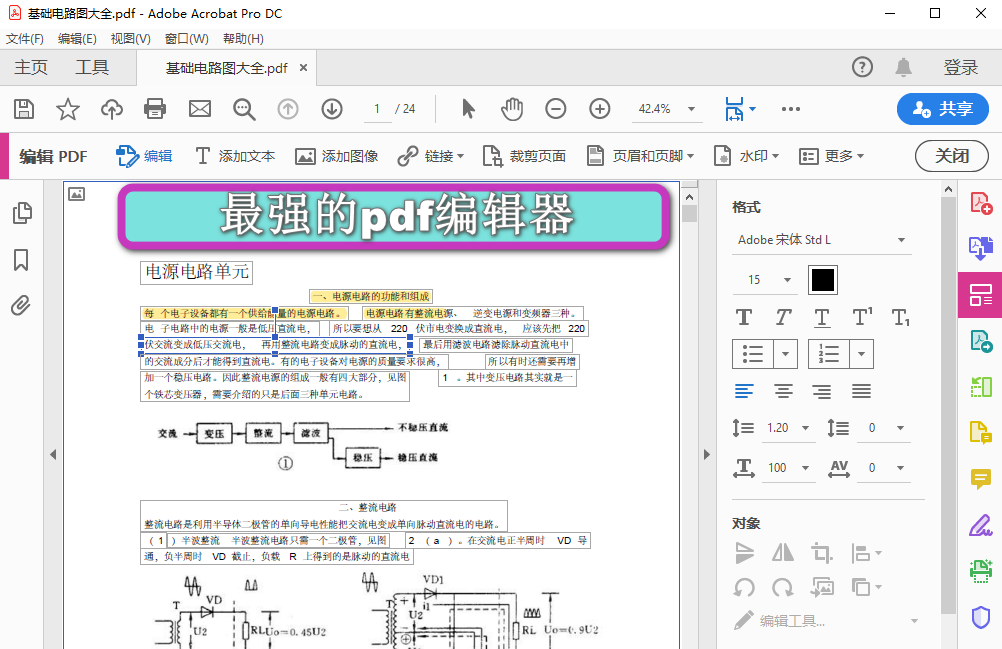Upload the file to cloud storage
This screenshot has height=649, width=1002.
click(112, 109)
